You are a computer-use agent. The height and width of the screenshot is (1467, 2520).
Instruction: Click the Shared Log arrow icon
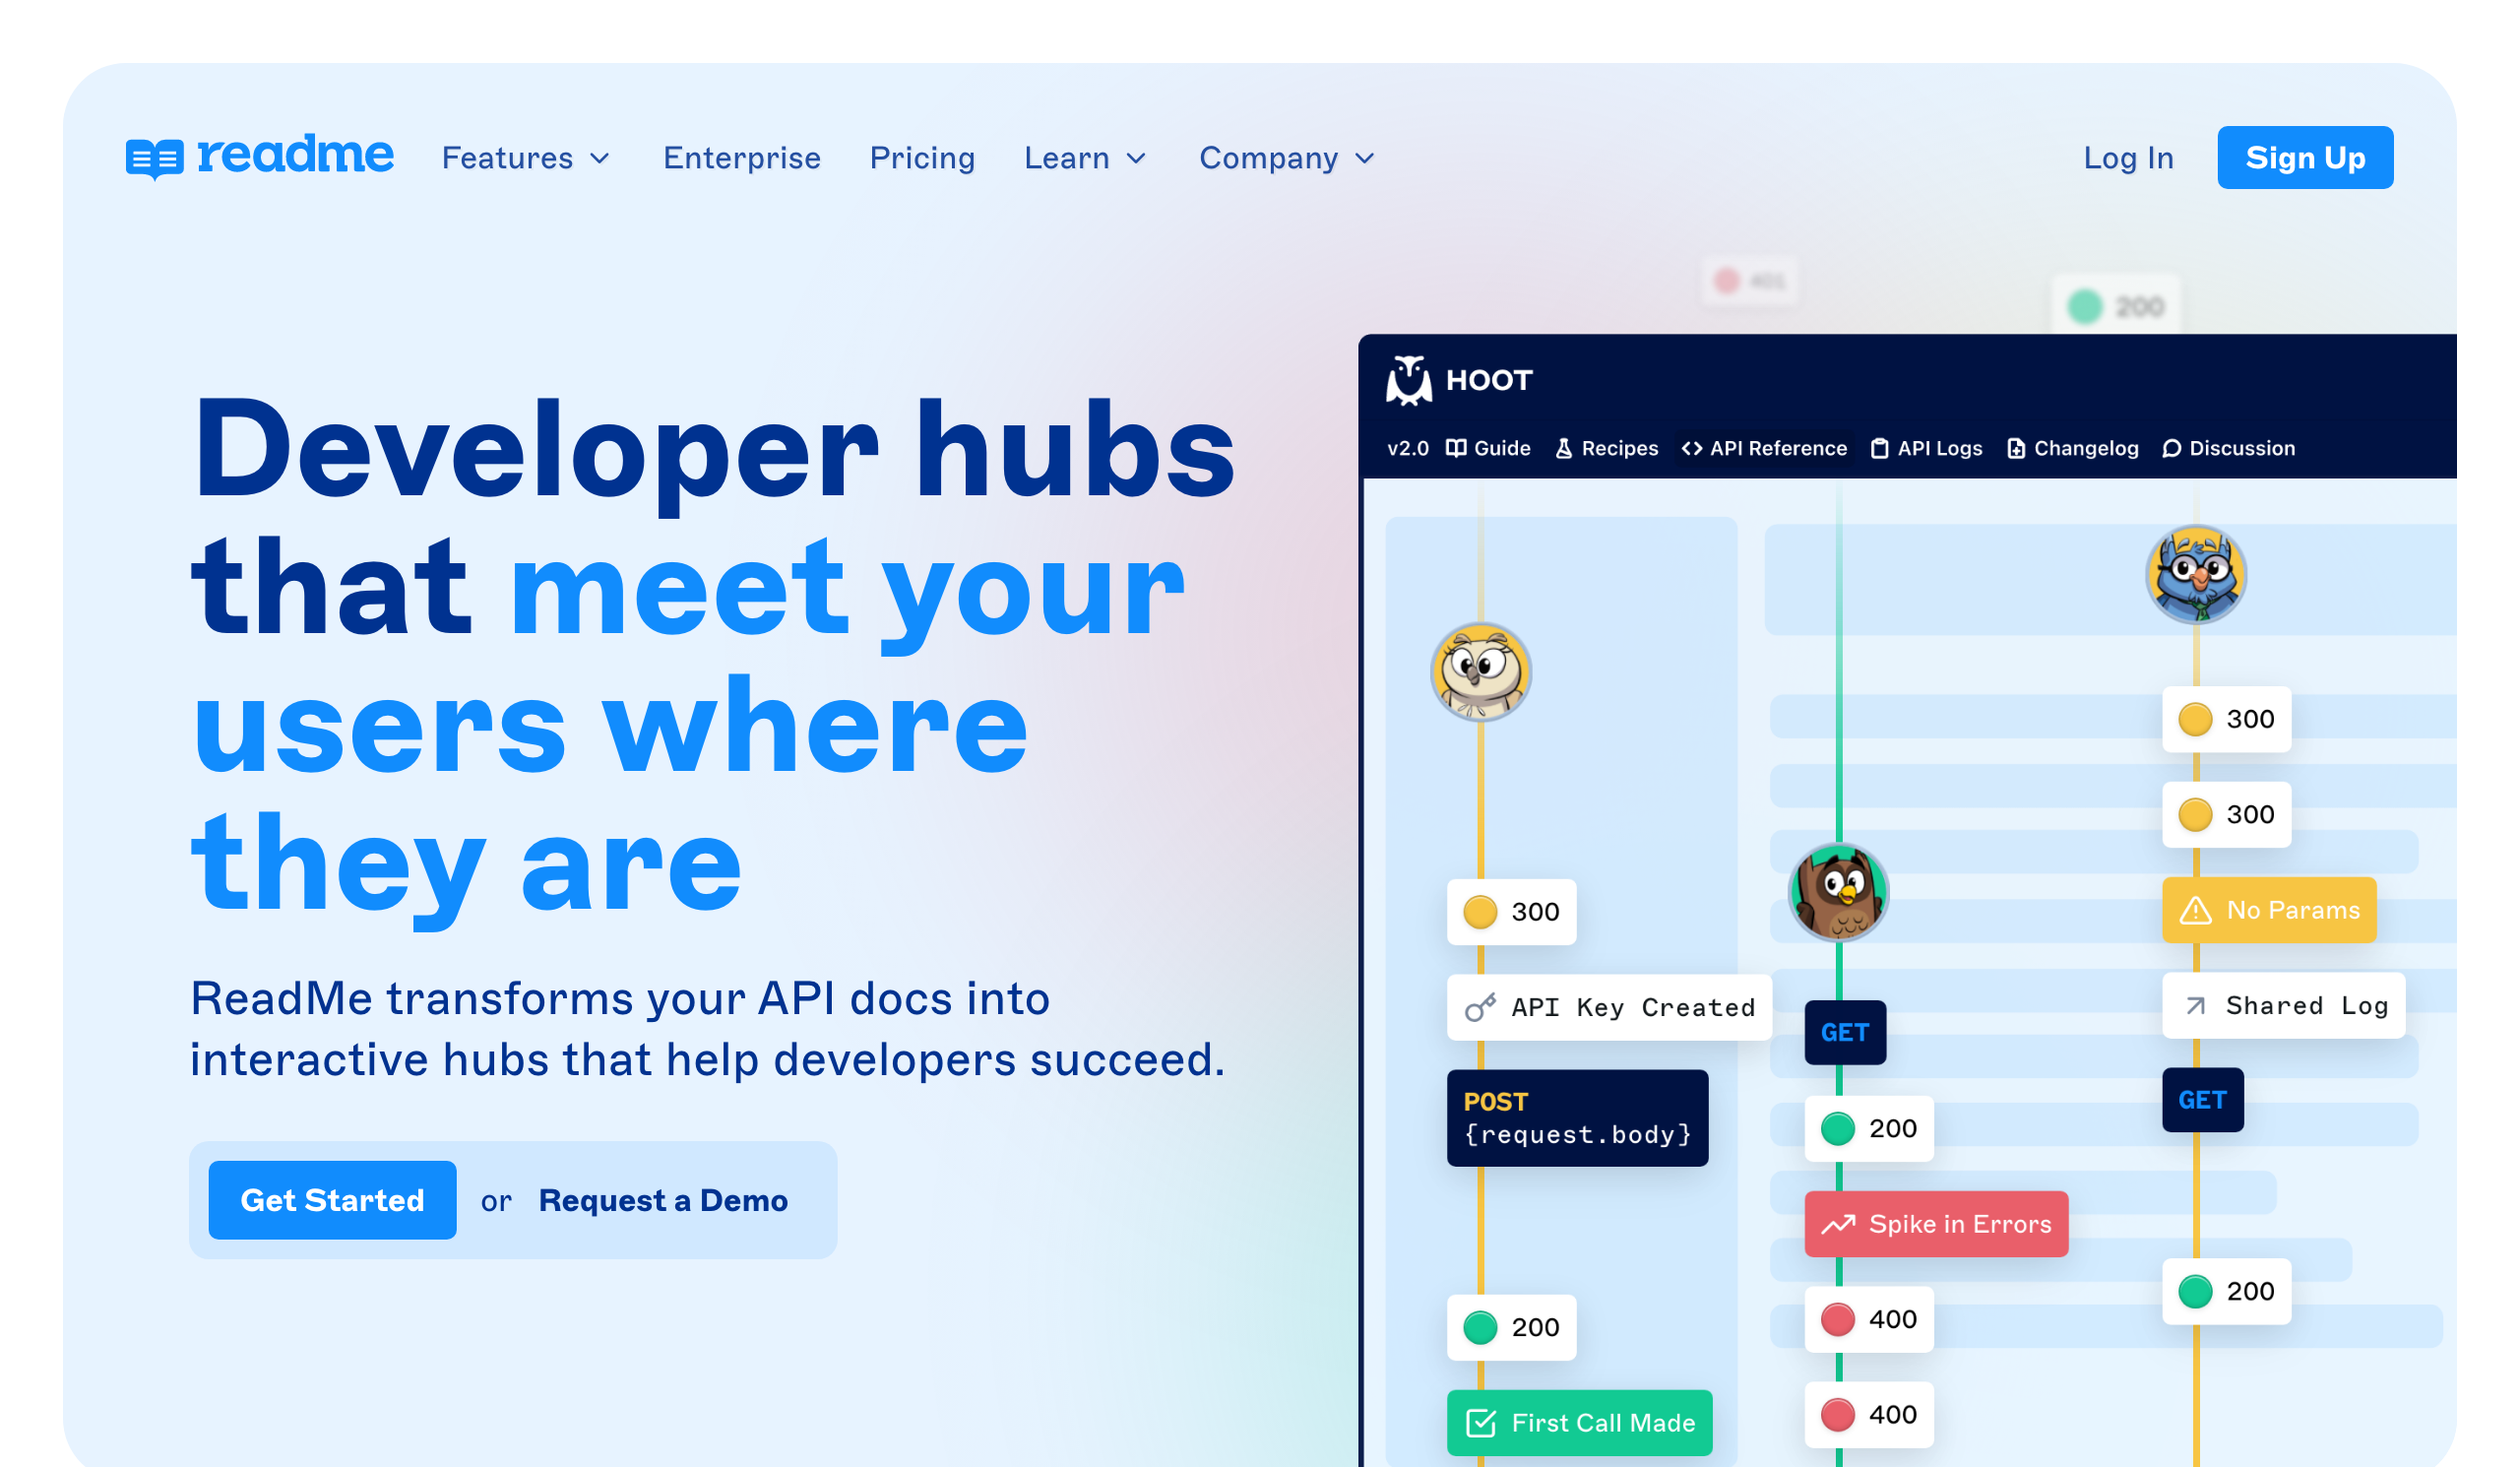click(x=2195, y=1005)
